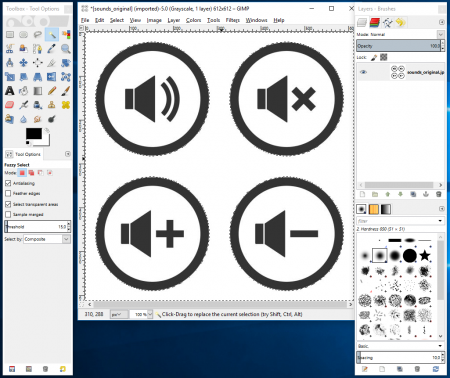The image size is (450, 378).
Task: Open the Layers dock tab configuration menu
Action: 441,22
